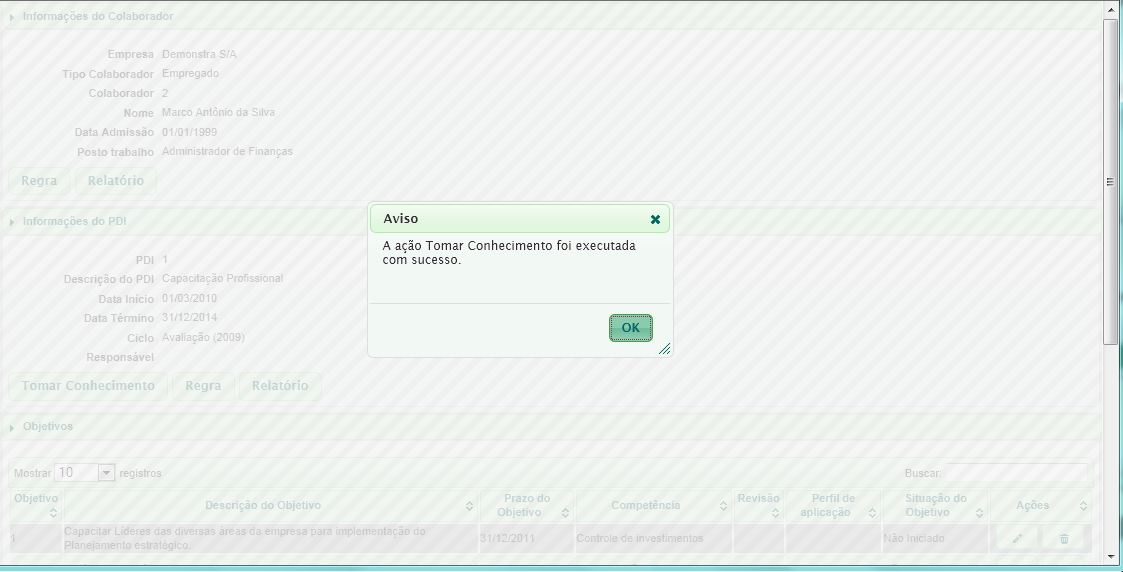Select 'Empregado' collaborator type value
Screen dimensions: 1123x572
click(191, 74)
